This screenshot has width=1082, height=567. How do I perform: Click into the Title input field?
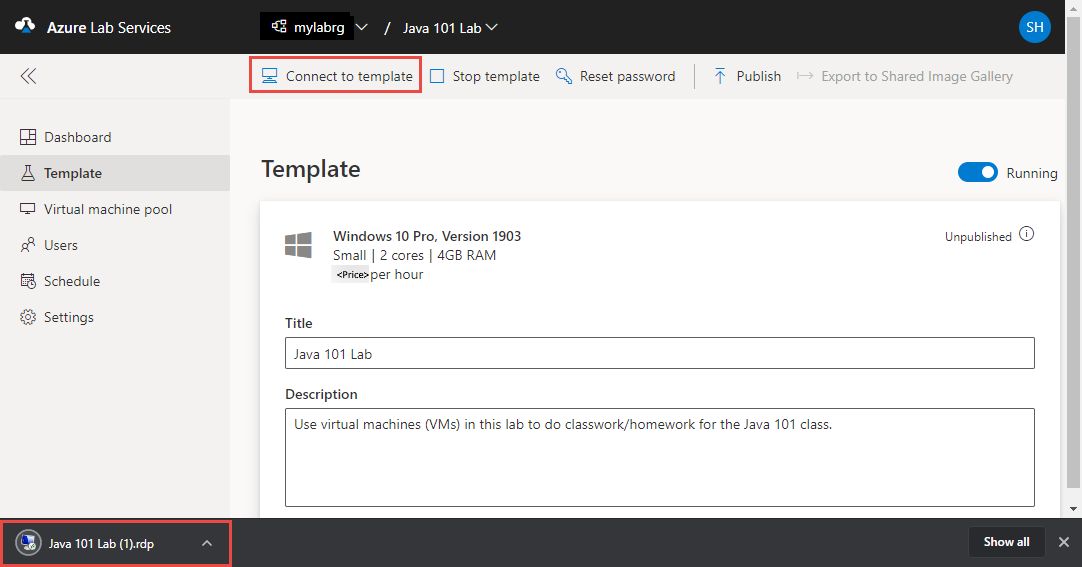click(660, 353)
